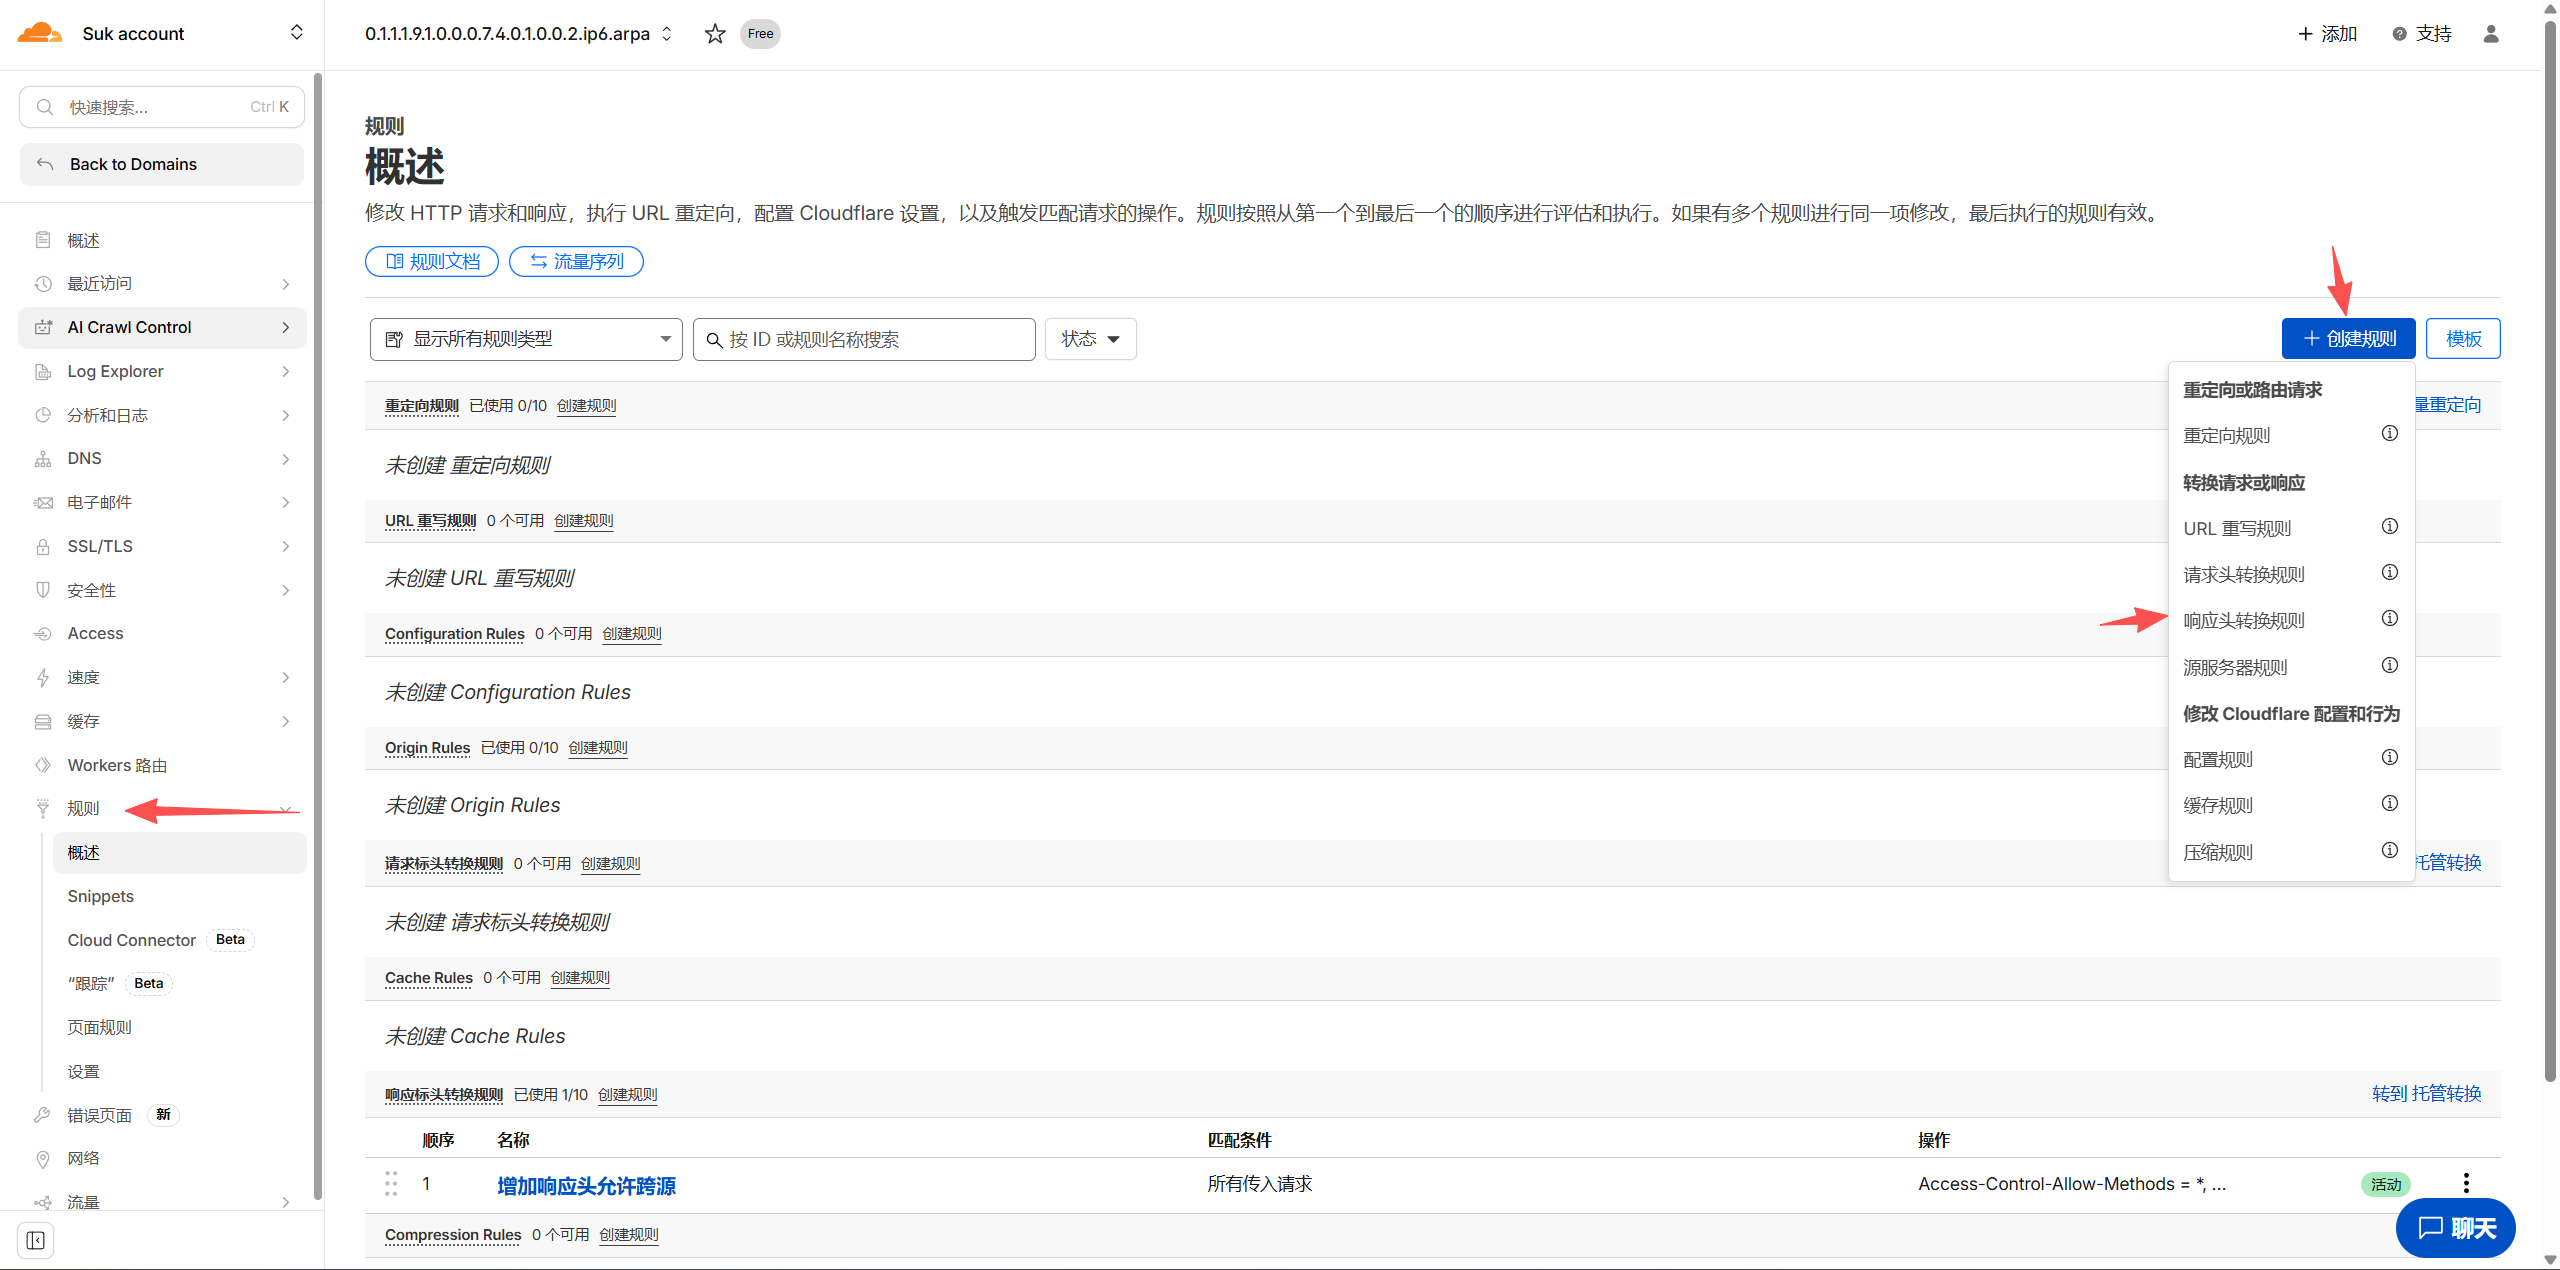Click info icon next to 配置规则

pos(2390,758)
